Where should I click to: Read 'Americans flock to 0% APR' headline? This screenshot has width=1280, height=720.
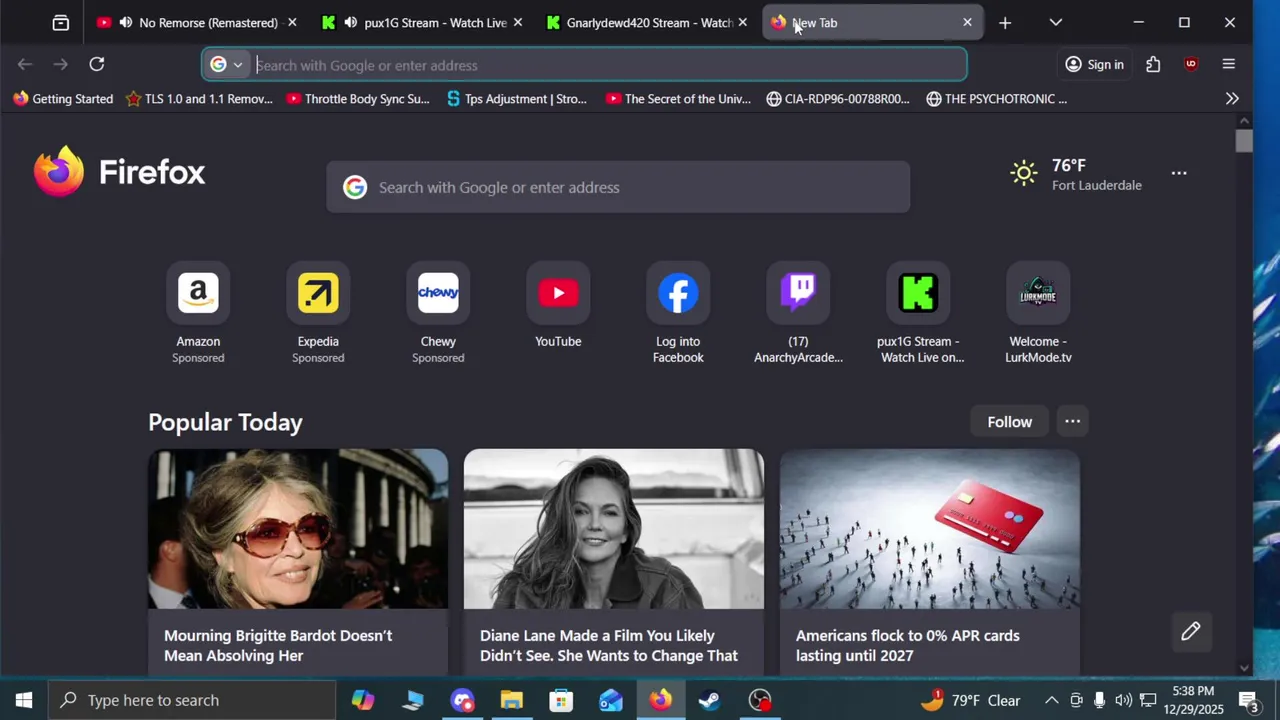908,645
